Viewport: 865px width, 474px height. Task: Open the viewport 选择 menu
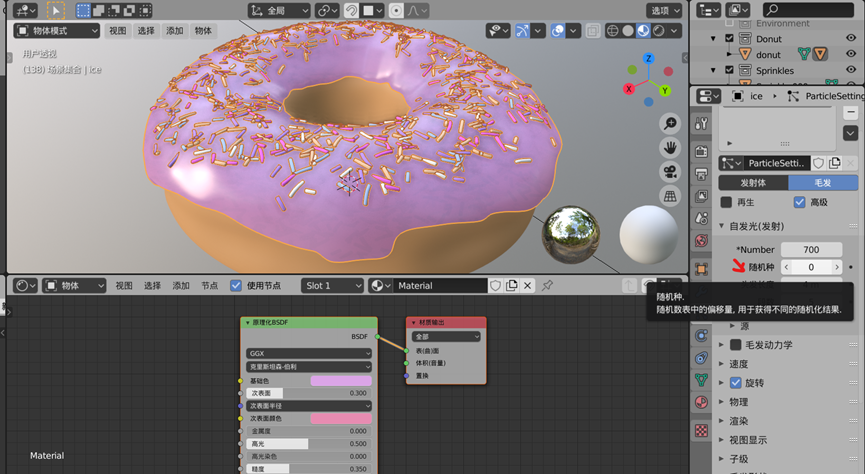tap(146, 31)
